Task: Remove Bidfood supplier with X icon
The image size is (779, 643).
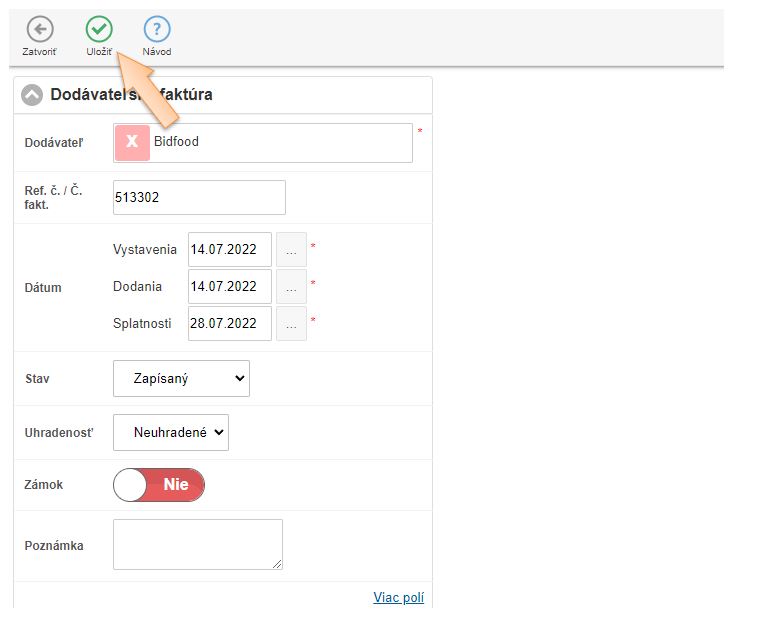Action: 132,143
